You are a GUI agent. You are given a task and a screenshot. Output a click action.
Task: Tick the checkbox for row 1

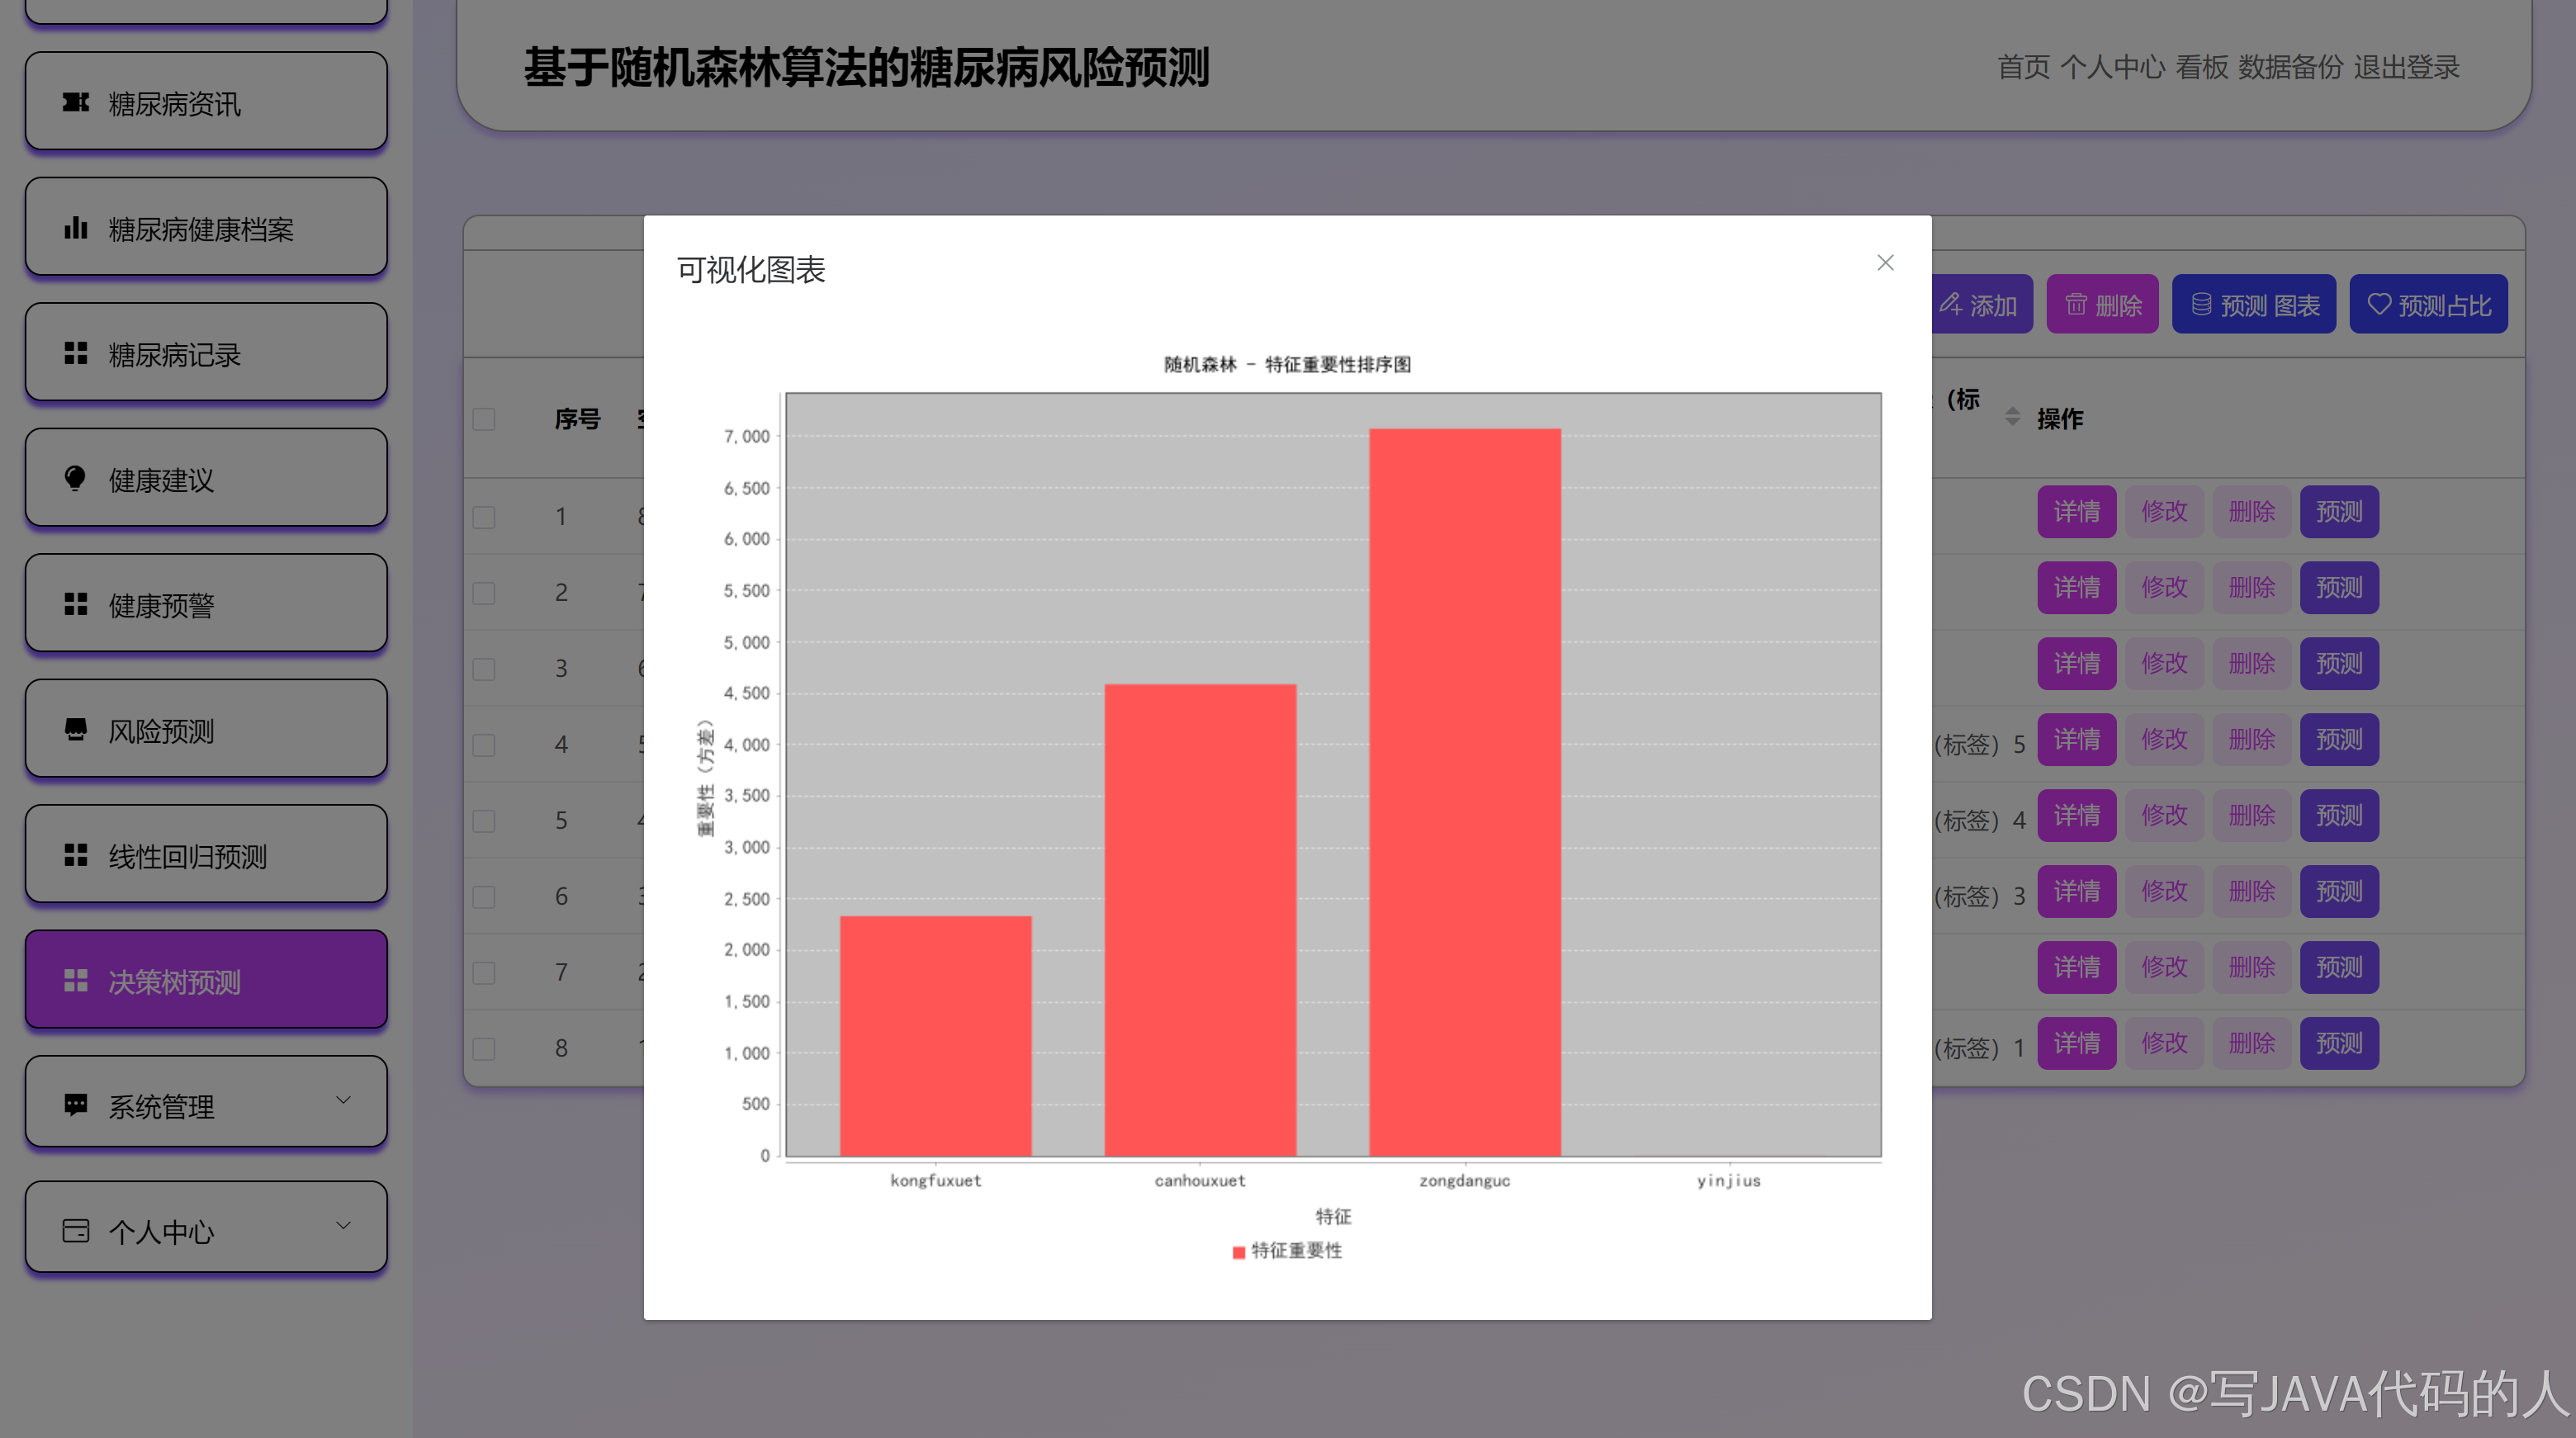[484, 517]
